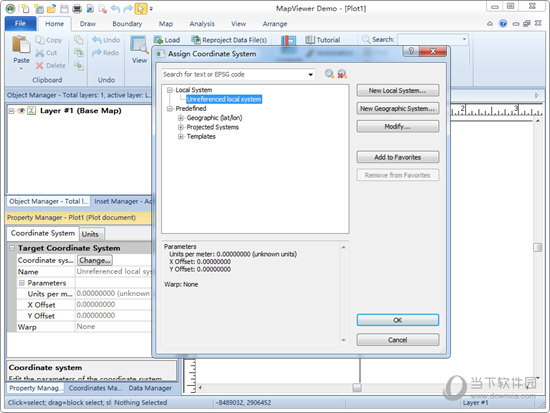The height and width of the screenshot is (413, 550).
Task: Click the View worksheet icon in ribbon
Action: pos(139,45)
